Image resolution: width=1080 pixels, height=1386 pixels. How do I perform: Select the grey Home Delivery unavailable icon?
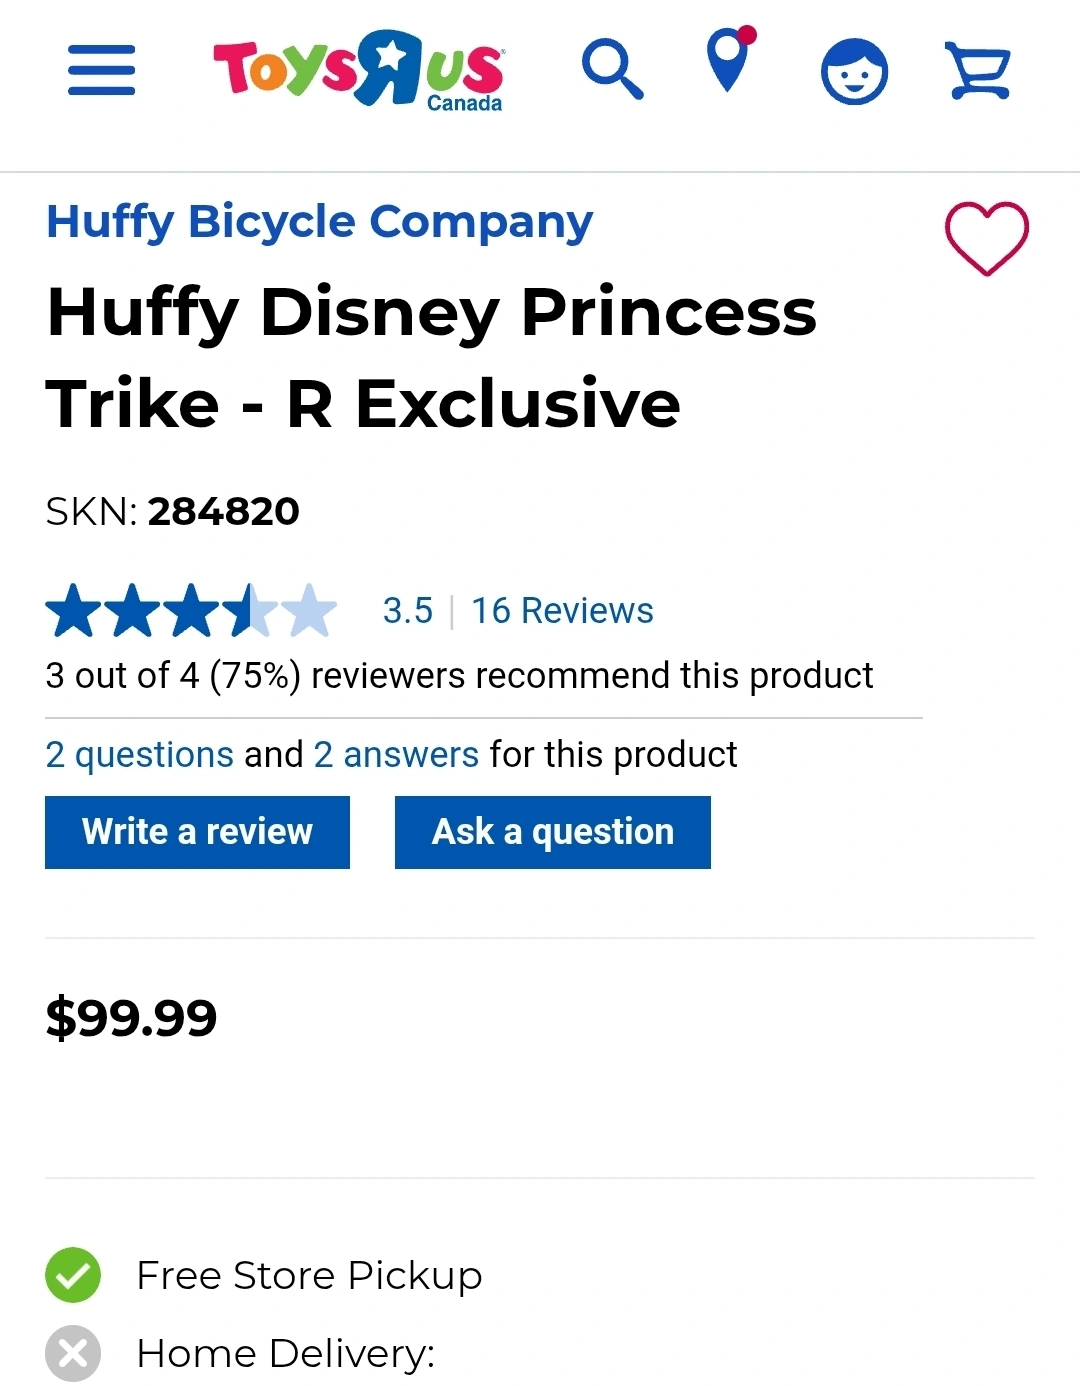click(x=73, y=1353)
